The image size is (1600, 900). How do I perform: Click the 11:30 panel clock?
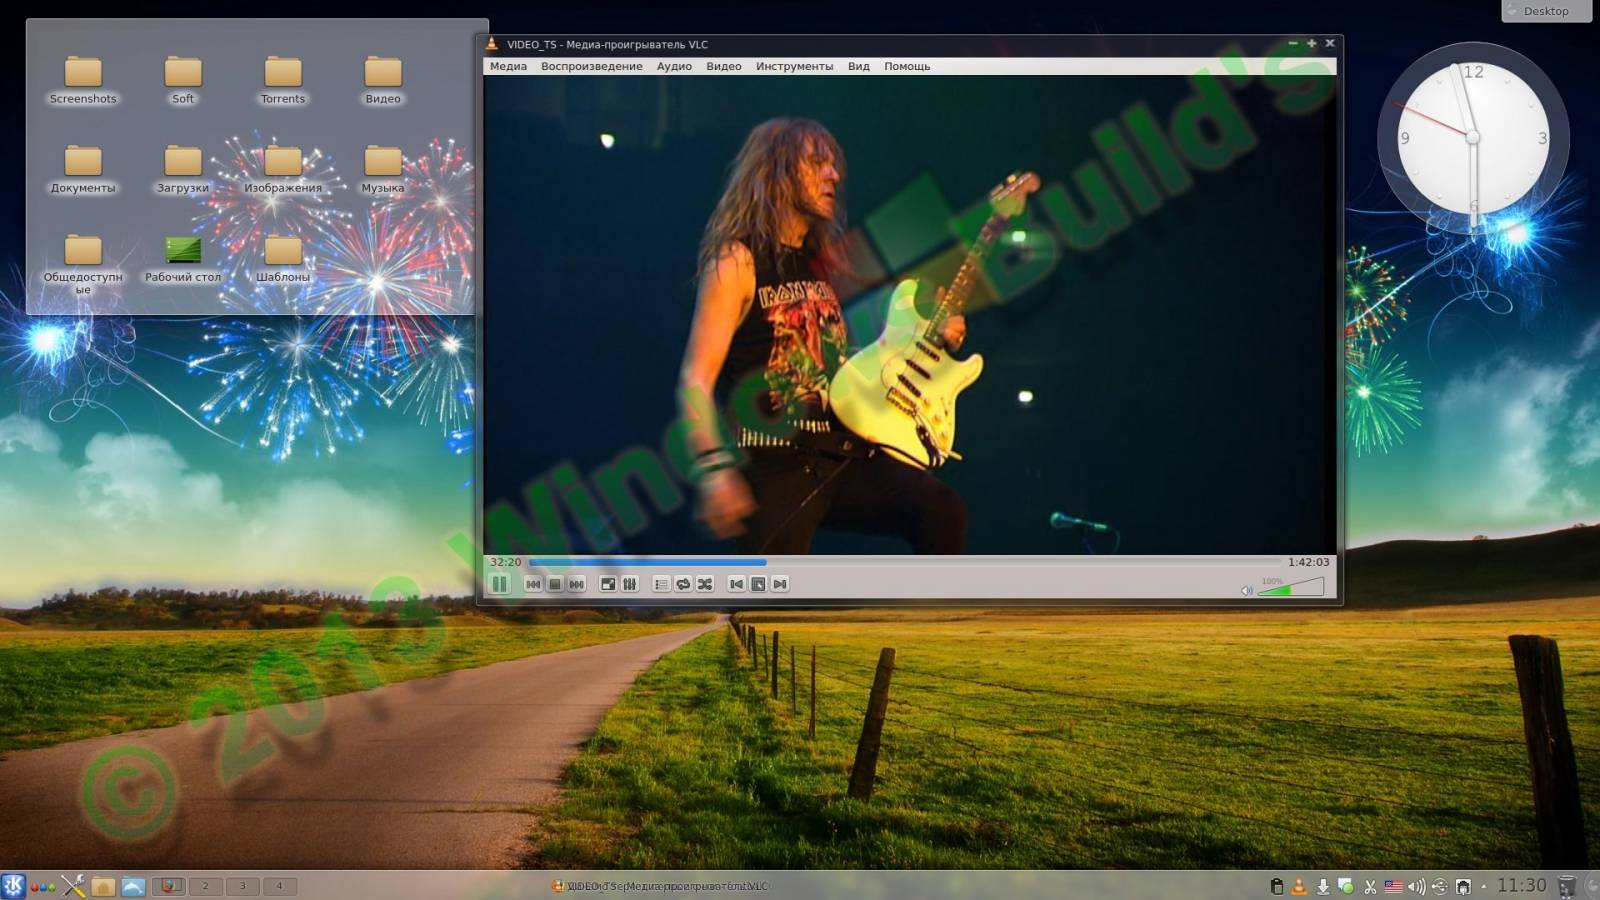(1521, 885)
